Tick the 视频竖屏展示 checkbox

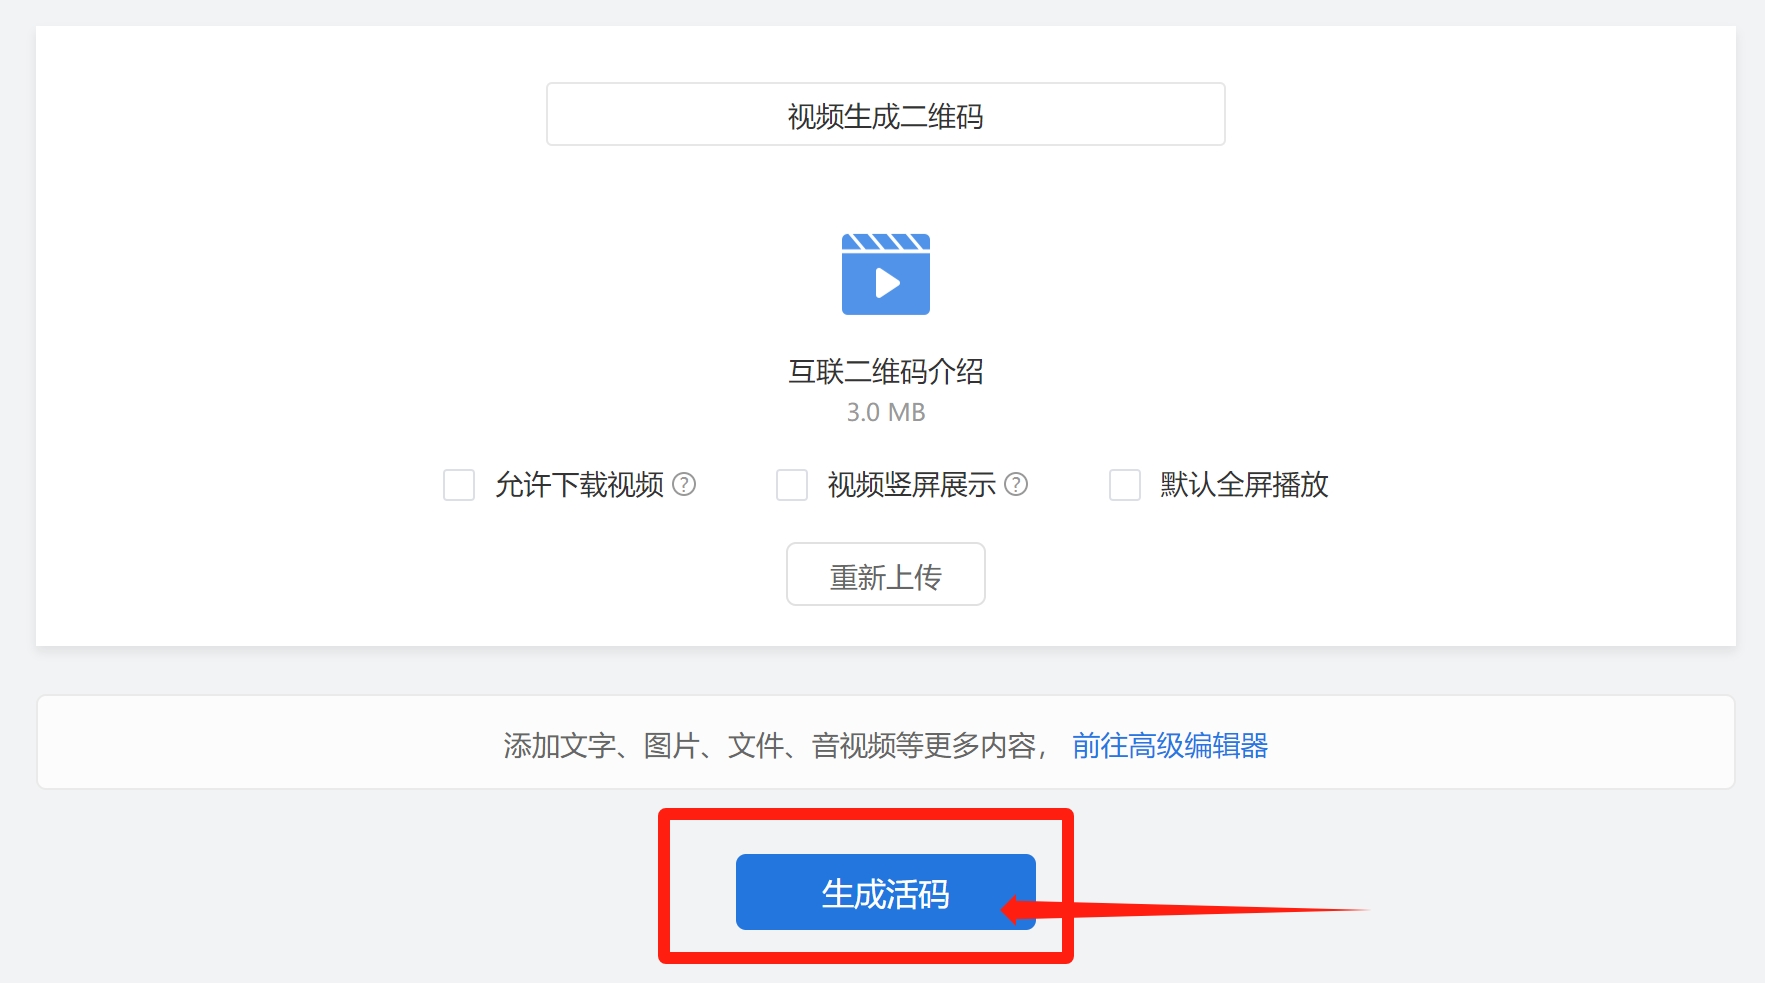point(792,485)
